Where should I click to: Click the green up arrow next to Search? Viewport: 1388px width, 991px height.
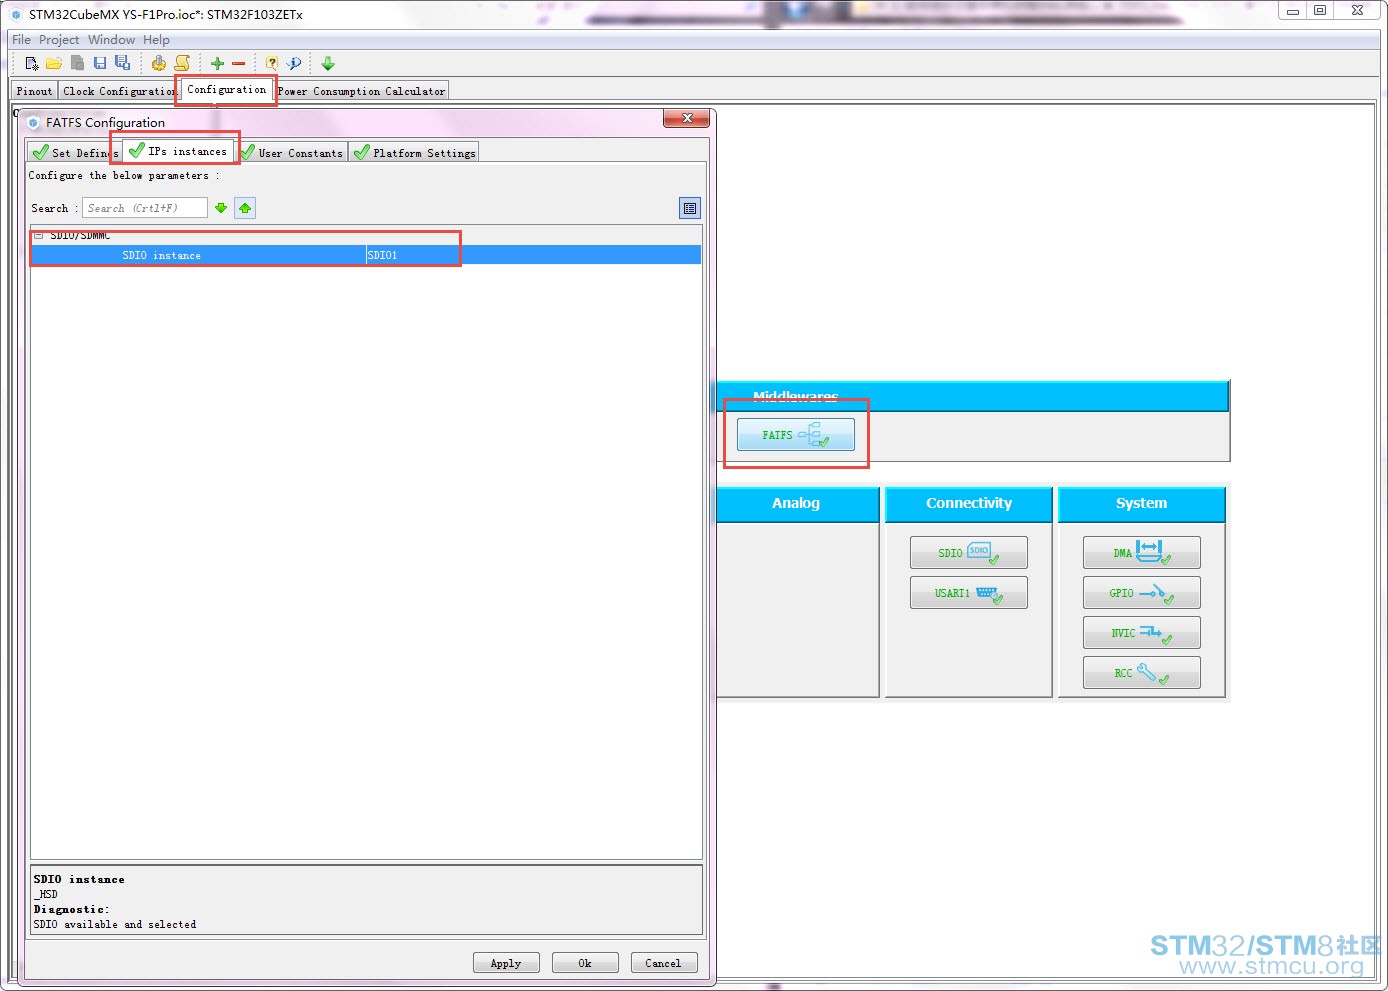pos(245,208)
